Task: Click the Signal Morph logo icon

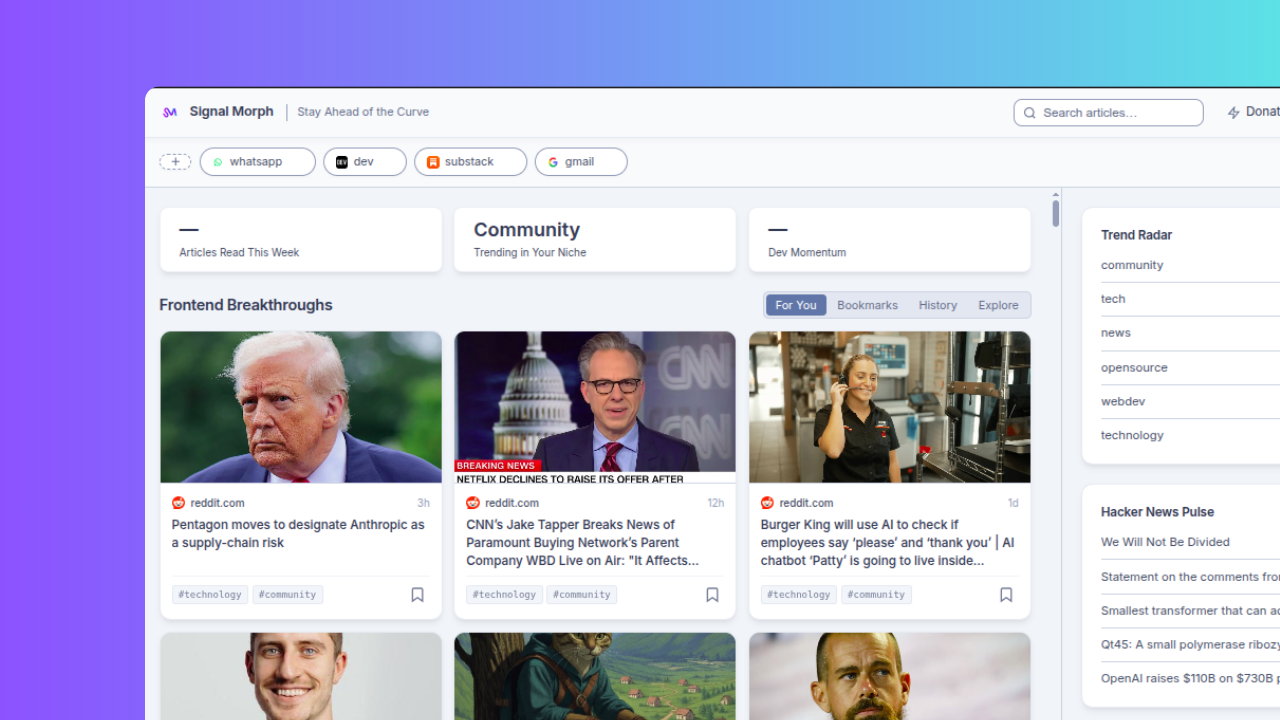Action: pyautogui.click(x=170, y=112)
